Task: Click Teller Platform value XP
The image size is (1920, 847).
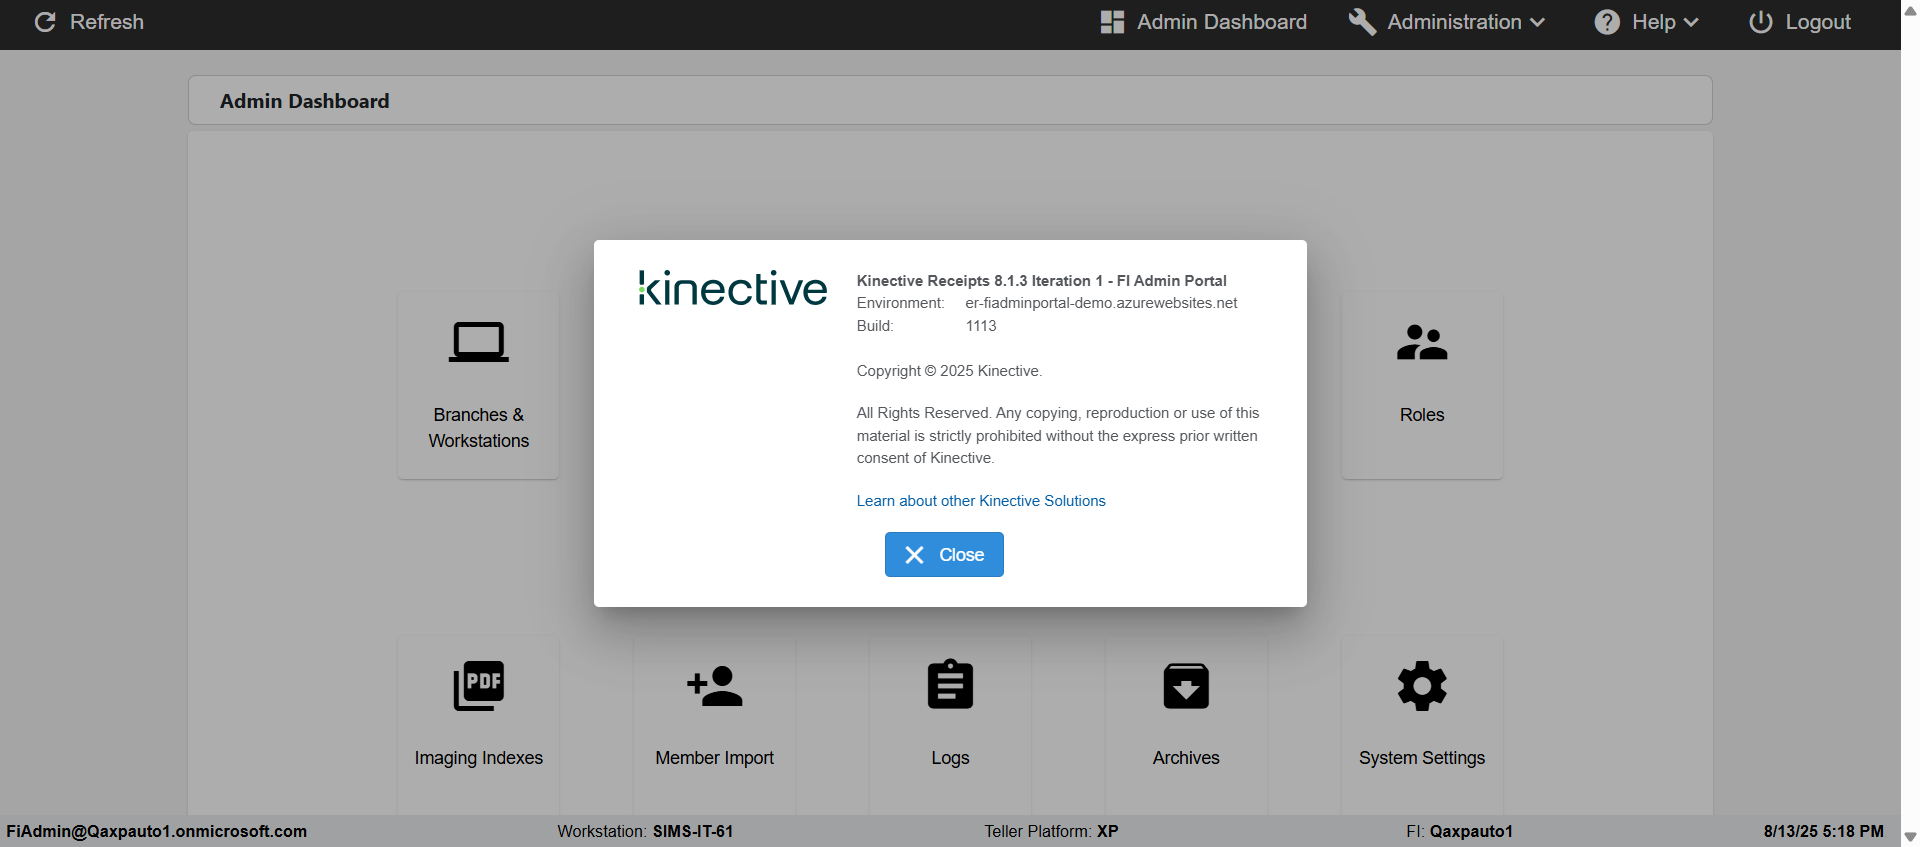Action: [x=1108, y=831]
